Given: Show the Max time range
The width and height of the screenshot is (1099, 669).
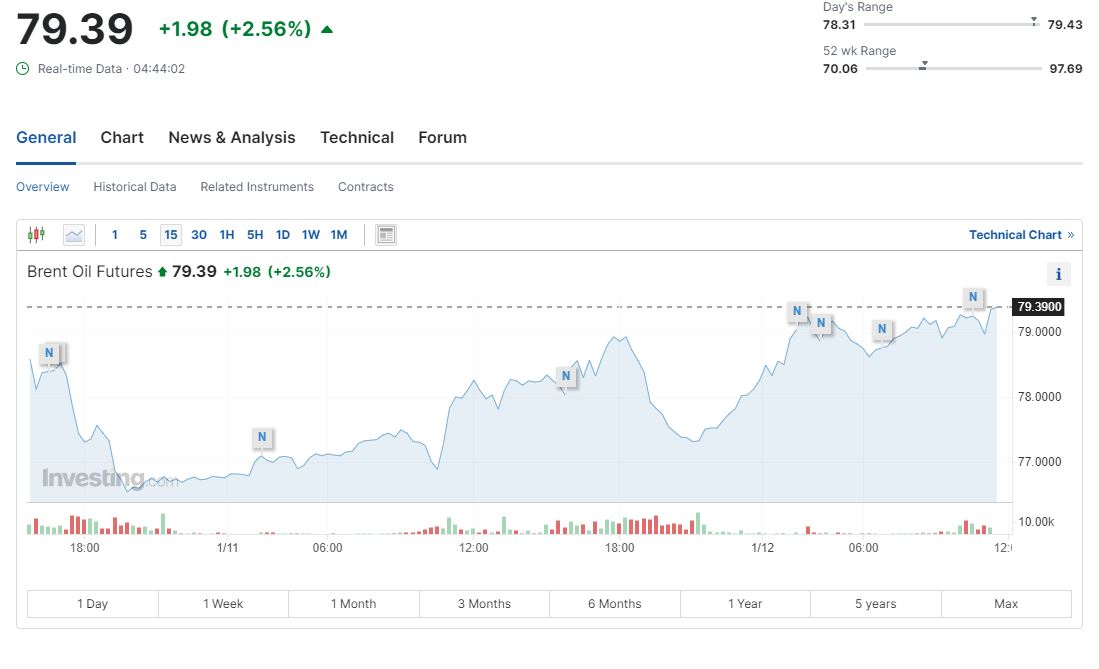Looking at the screenshot, I should [x=1006, y=604].
